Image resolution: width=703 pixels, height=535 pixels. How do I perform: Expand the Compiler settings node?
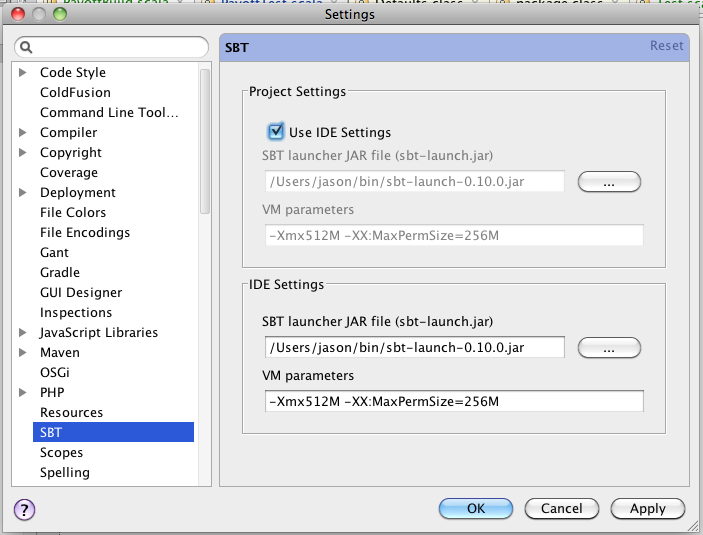click(22, 132)
